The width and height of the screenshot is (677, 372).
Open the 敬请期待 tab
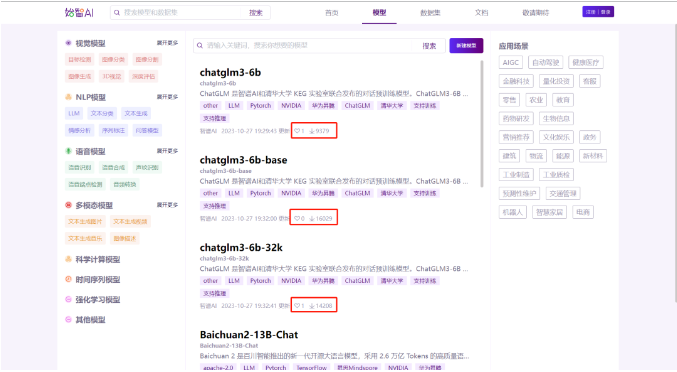click(535, 13)
